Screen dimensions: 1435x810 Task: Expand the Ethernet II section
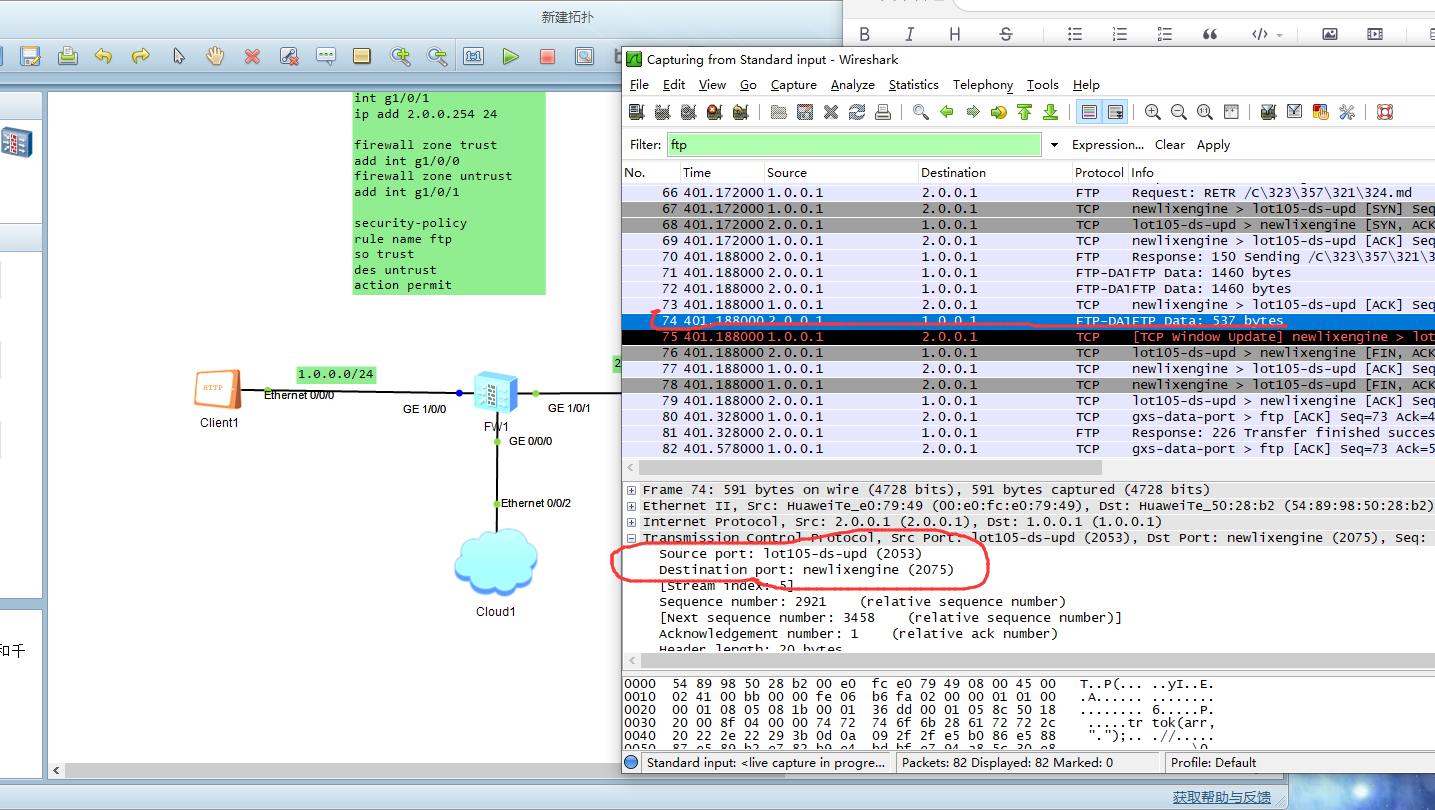tap(634, 506)
